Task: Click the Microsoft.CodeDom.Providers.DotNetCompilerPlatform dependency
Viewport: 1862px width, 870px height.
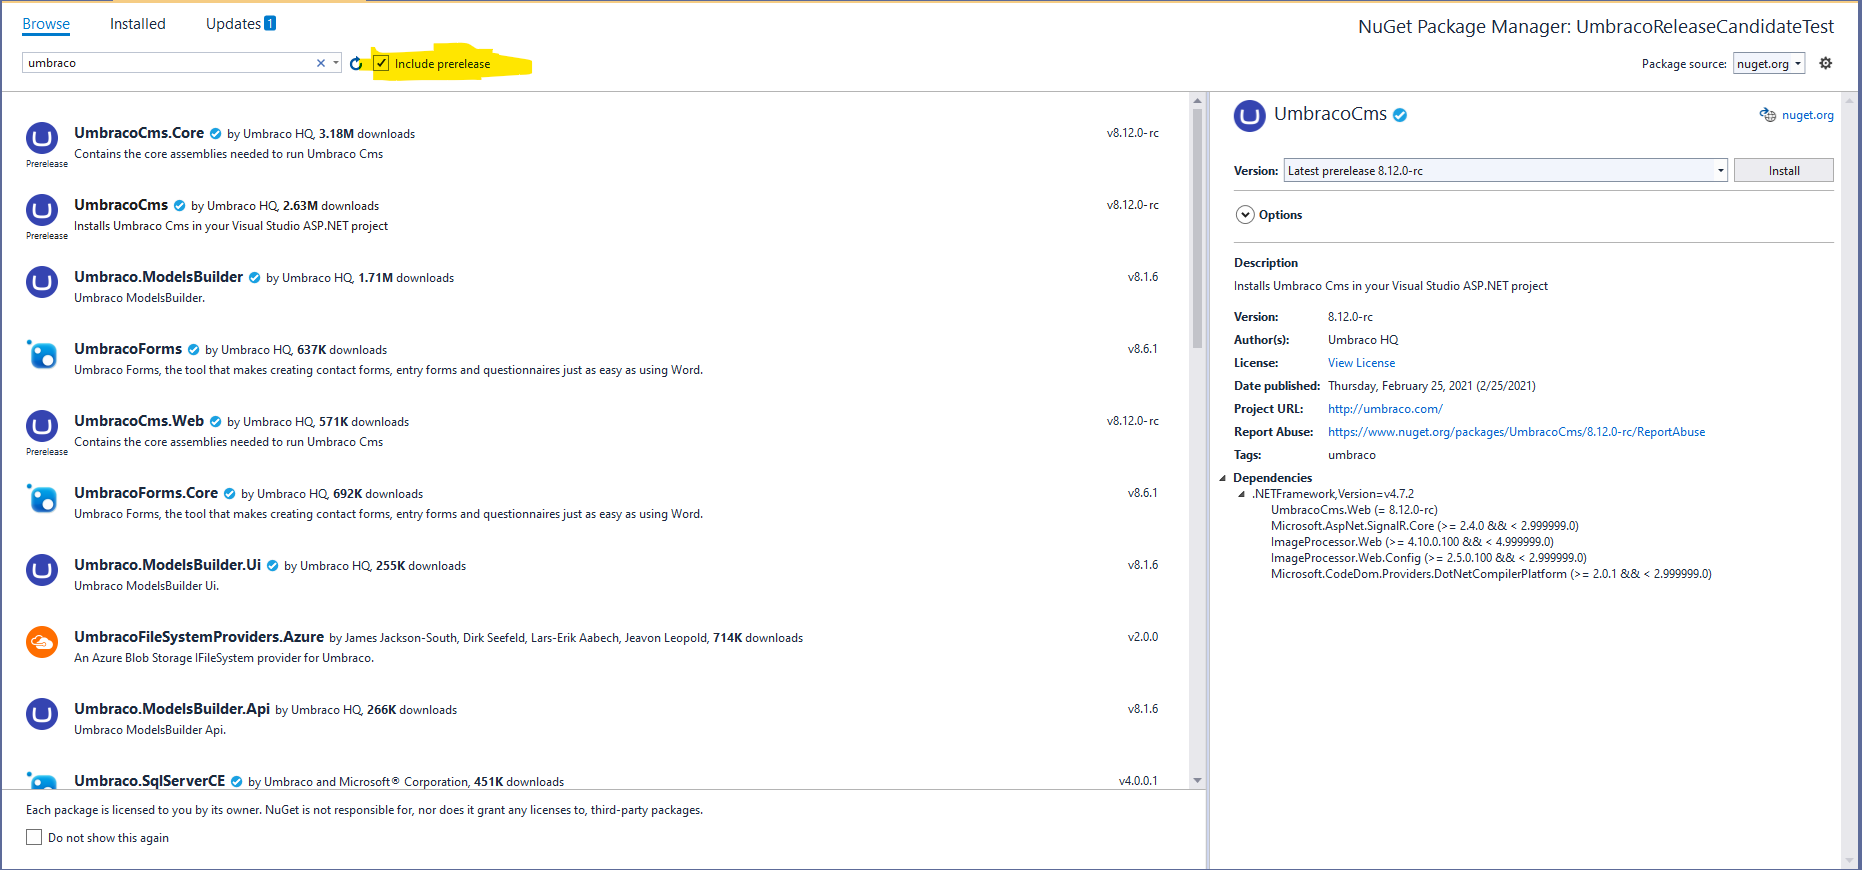Action: 1491,574
